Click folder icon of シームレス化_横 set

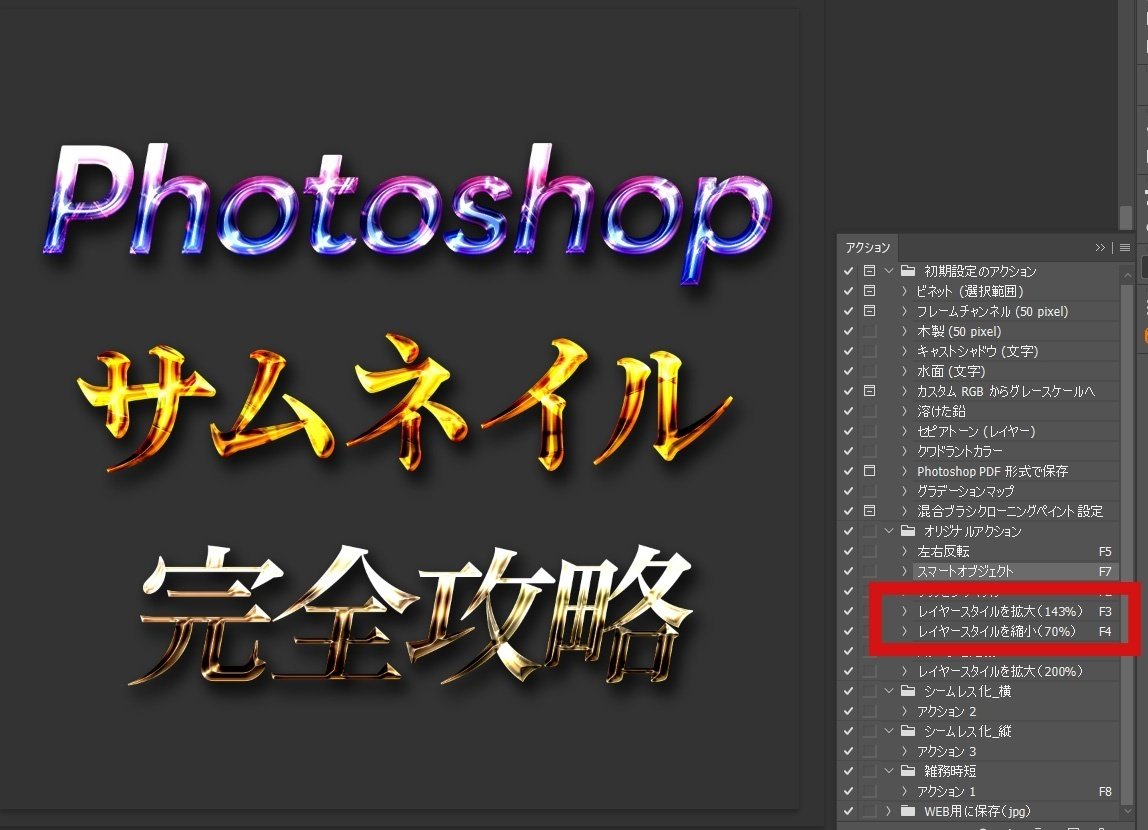(x=908, y=691)
